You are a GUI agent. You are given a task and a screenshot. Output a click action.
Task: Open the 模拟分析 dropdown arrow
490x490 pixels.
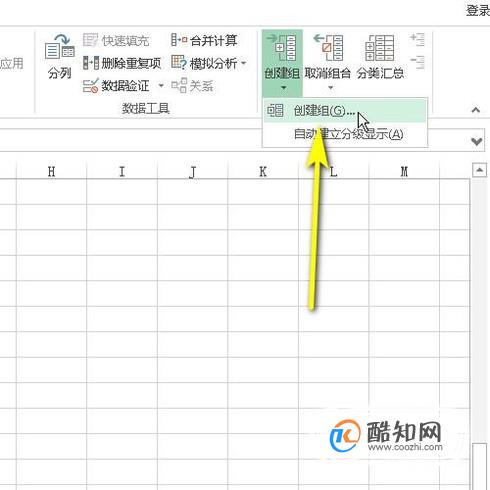[244, 63]
